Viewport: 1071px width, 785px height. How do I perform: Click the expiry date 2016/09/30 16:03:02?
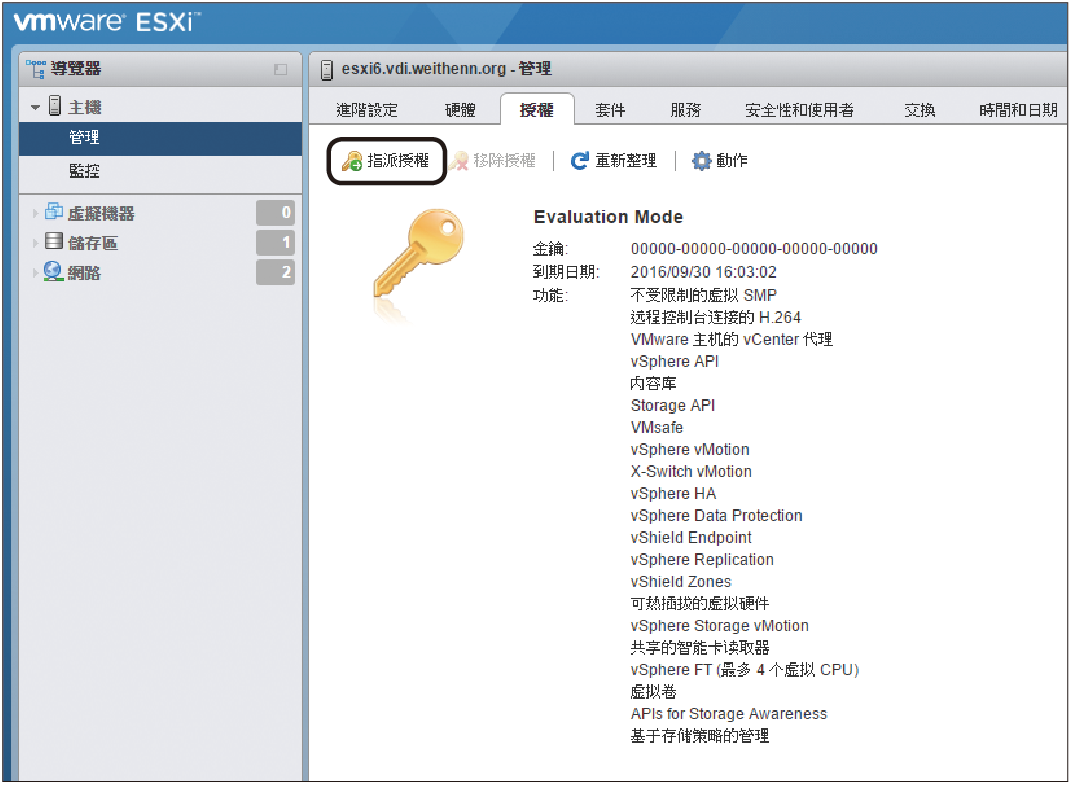pyautogui.click(x=704, y=272)
